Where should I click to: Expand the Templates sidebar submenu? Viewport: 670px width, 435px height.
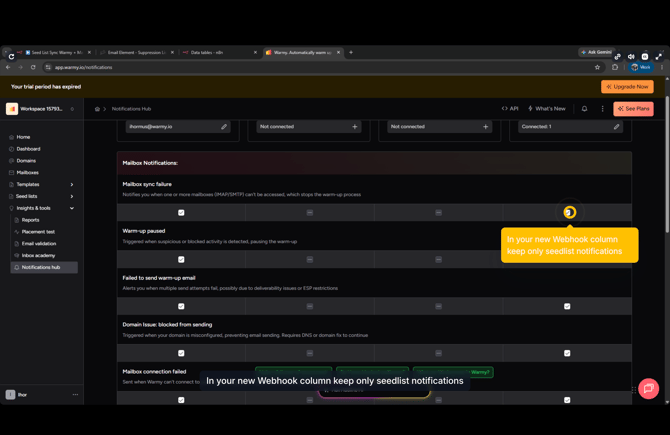tap(72, 185)
